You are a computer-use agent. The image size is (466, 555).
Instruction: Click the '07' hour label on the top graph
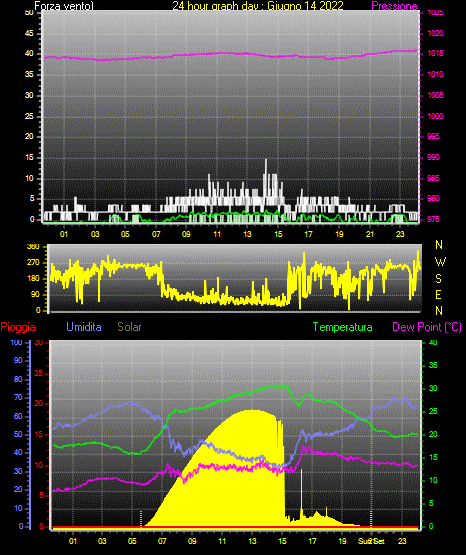coord(156,234)
